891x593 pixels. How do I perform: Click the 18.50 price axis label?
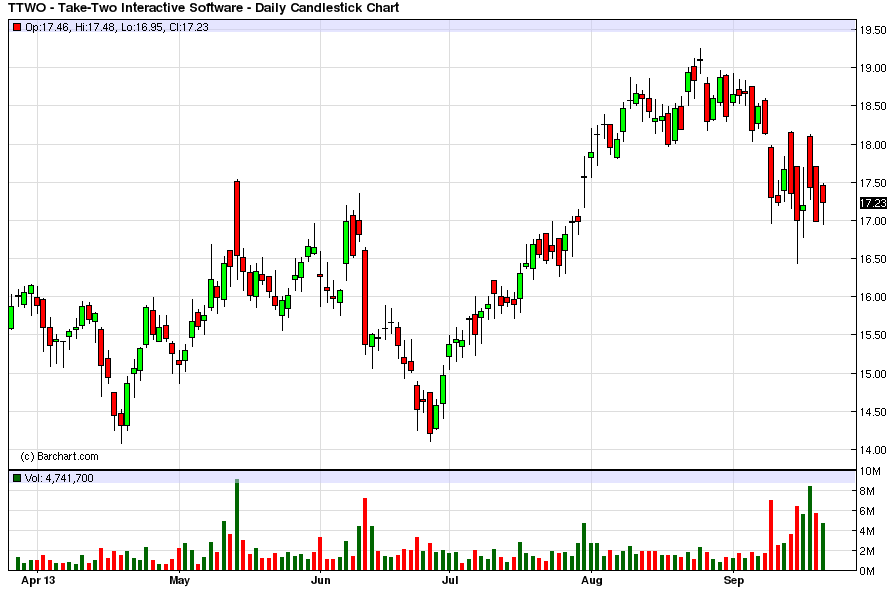872,106
